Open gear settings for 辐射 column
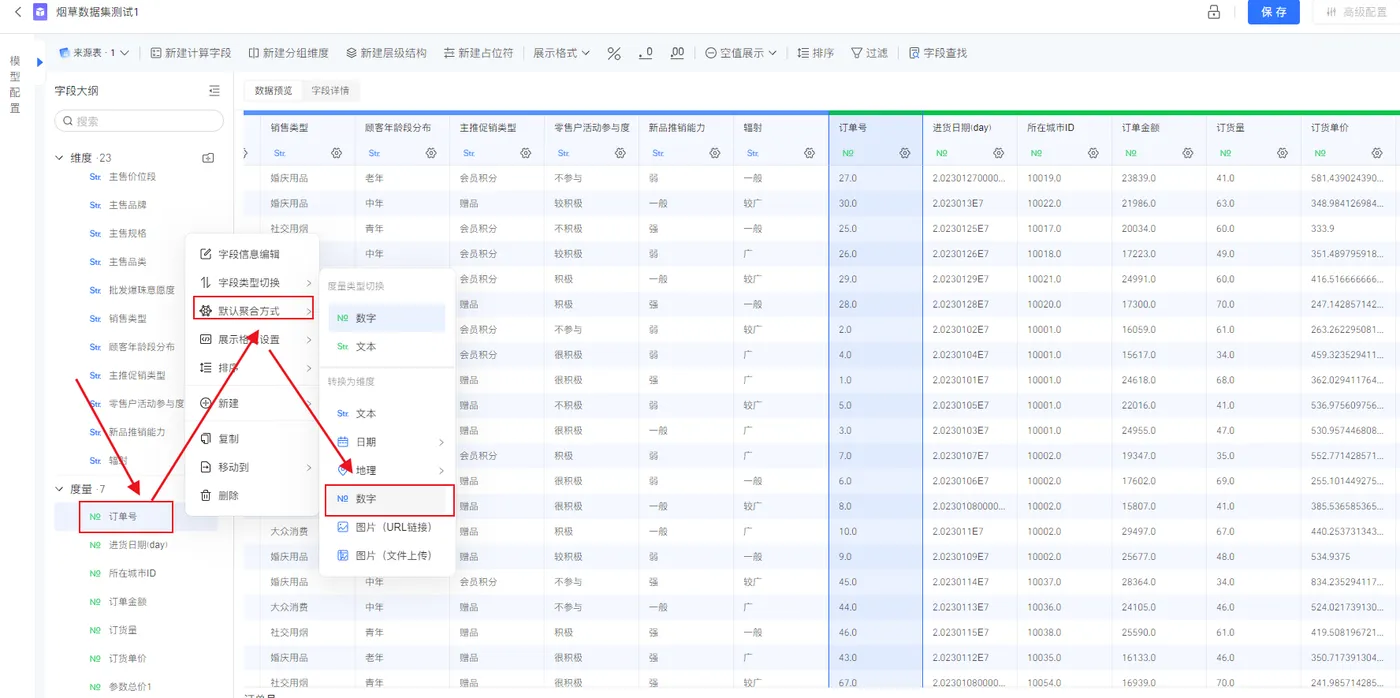1400x698 pixels. tap(809, 153)
